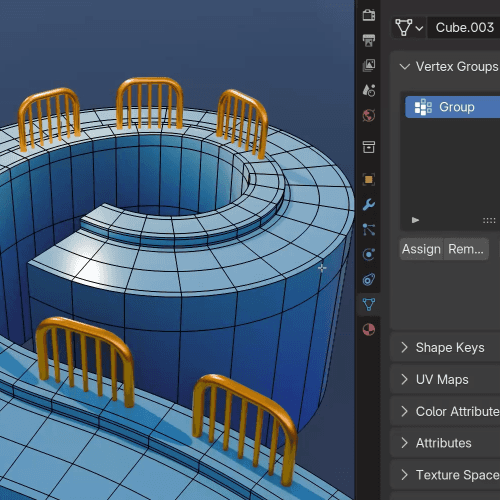Viewport: 500px width, 500px height.
Task: Click the Cube.003 mesh name field
Action: [x=464, y=28]
